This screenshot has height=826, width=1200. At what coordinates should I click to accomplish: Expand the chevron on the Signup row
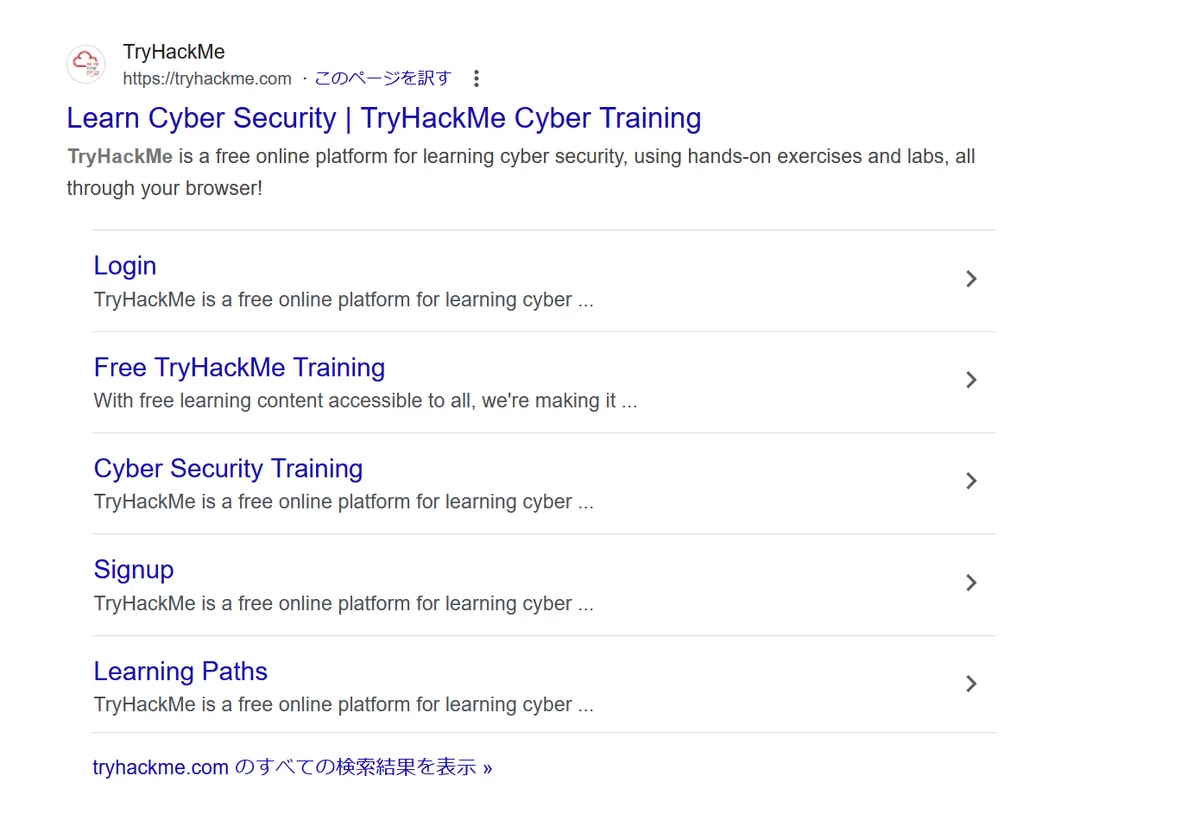click(x=971, y=583)
